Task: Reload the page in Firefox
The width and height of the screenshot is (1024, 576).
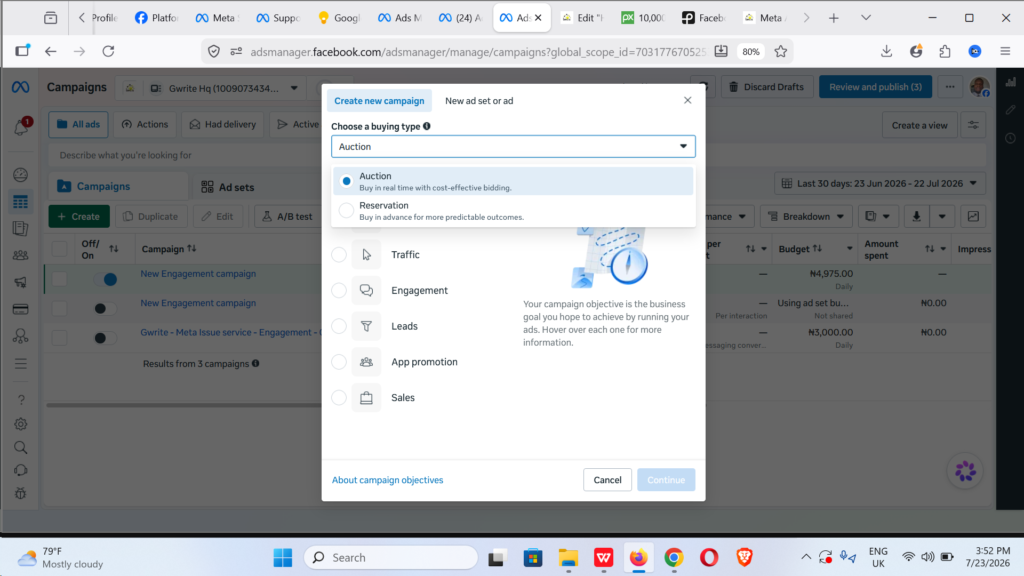Action: click(108, 51)
